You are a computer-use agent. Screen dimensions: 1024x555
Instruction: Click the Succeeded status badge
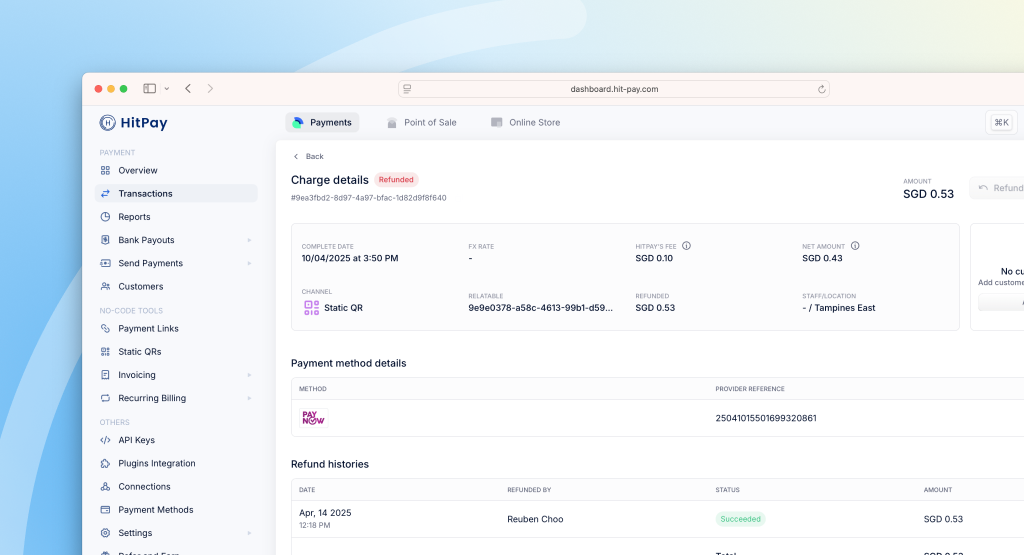(x=741, y=519)
